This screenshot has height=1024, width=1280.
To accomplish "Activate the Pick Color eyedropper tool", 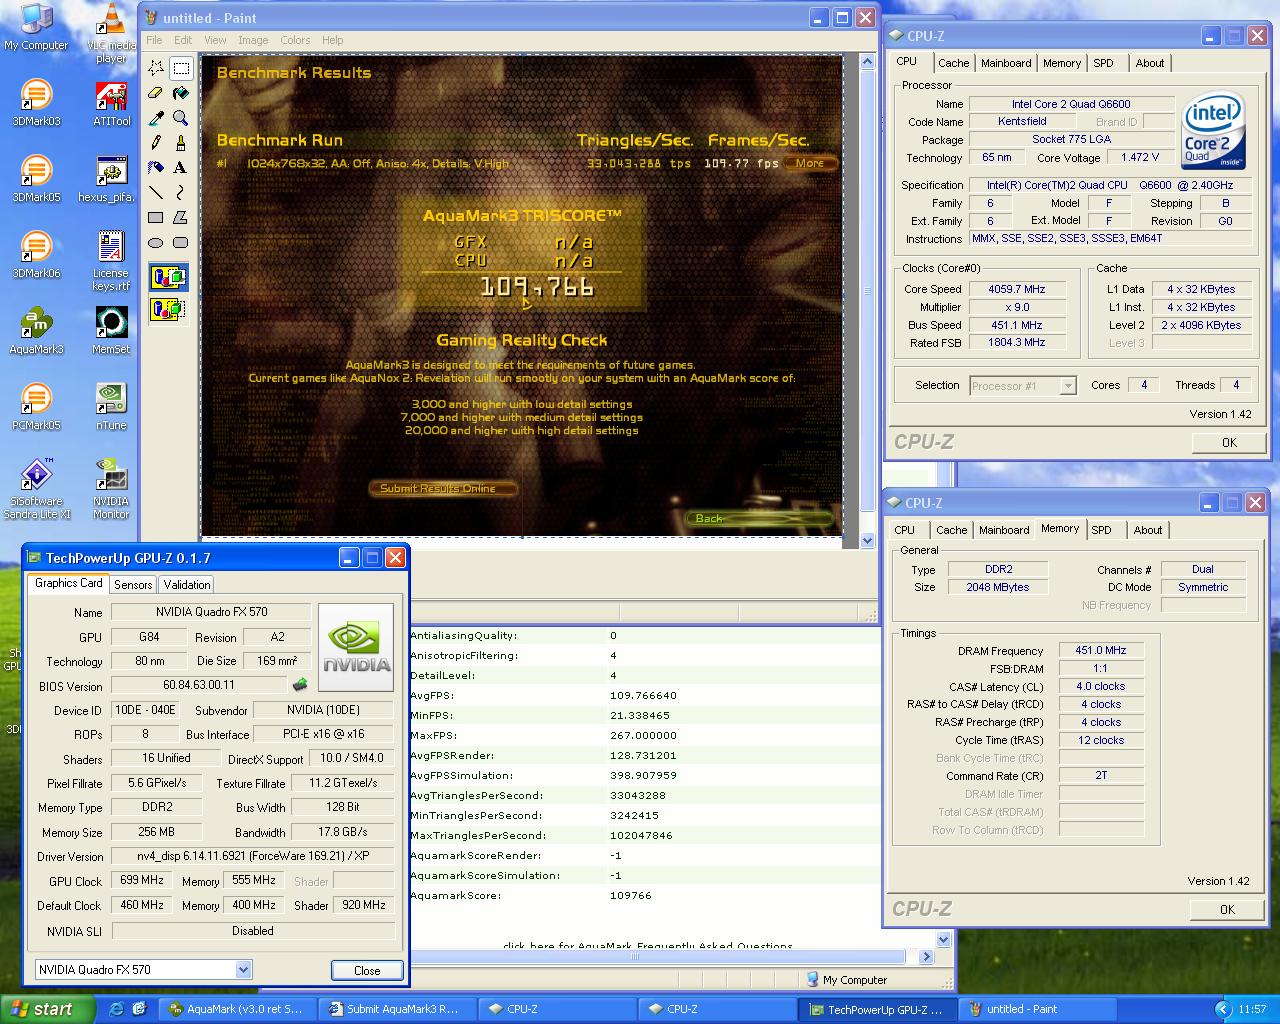I will point(156,118).
